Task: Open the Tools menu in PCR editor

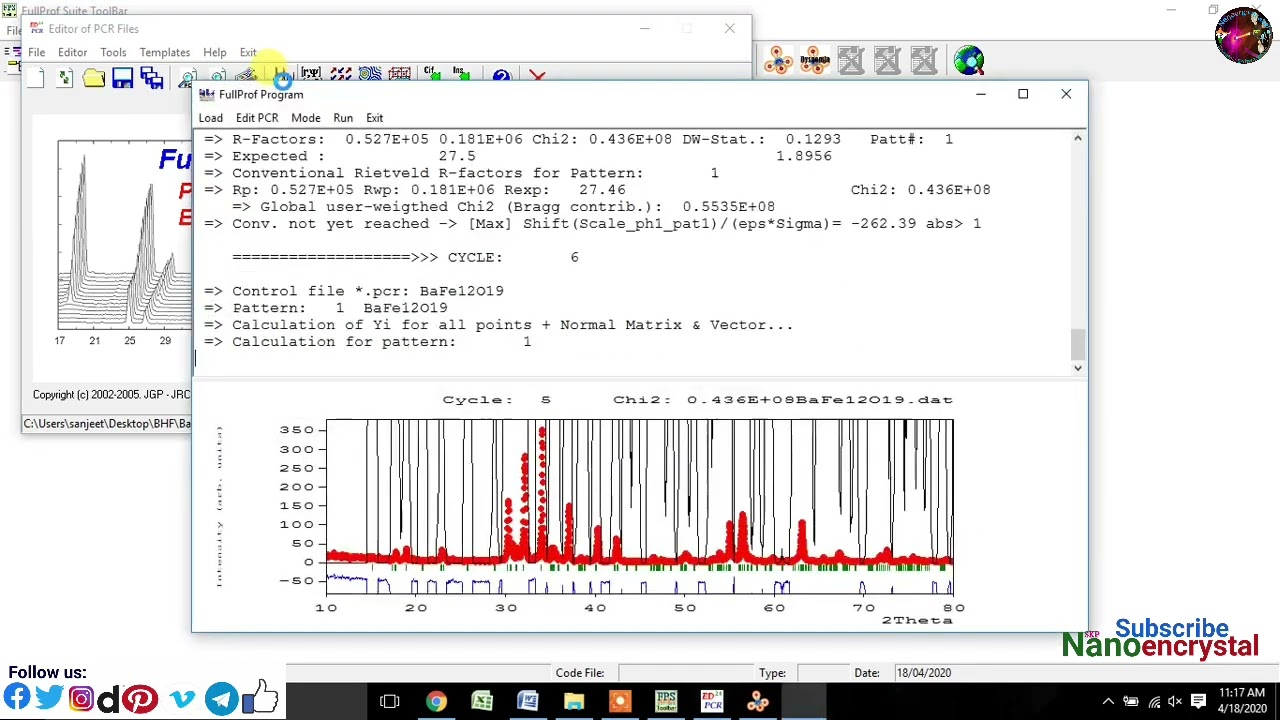Action: [x=113, y=52]
